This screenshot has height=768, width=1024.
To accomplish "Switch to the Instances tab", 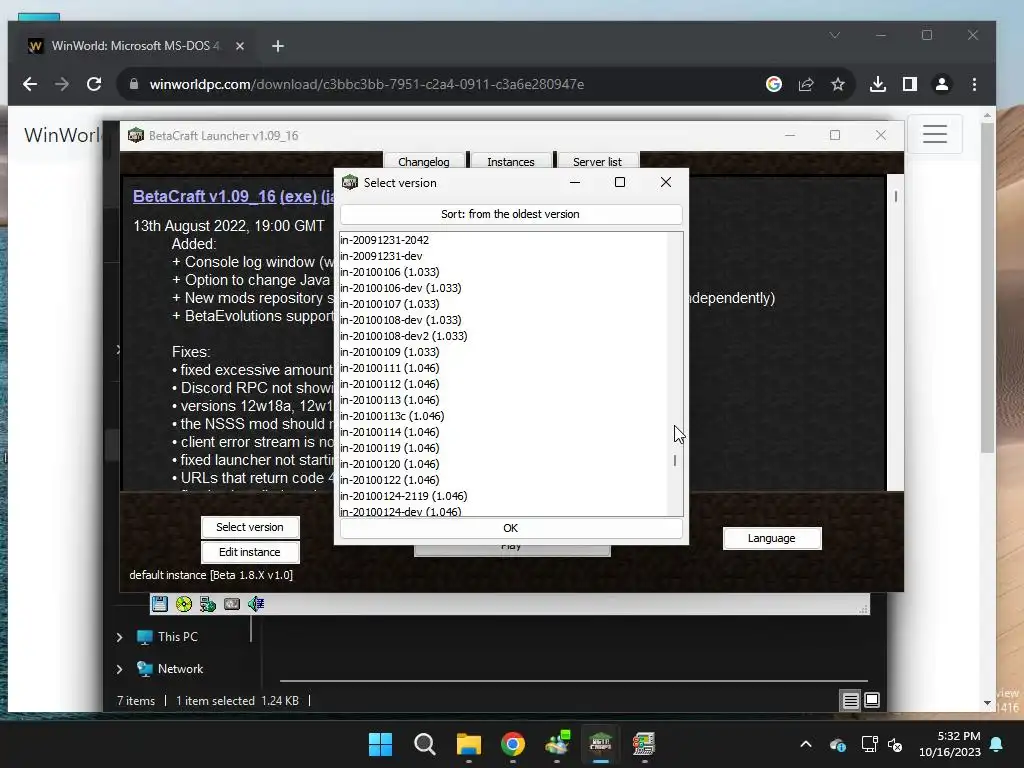I will click(x=511, y=161).
